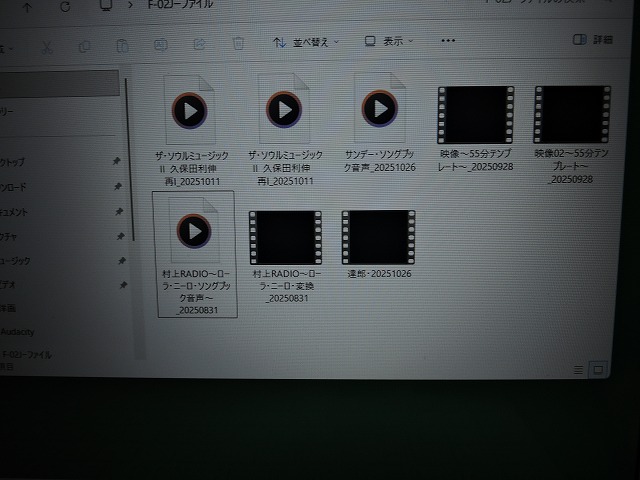This screenshot has height=480, width=640.
Task: Select 映像02～55分テンプレート～_20250928 video thumbnail
Action: click(572, 114)
